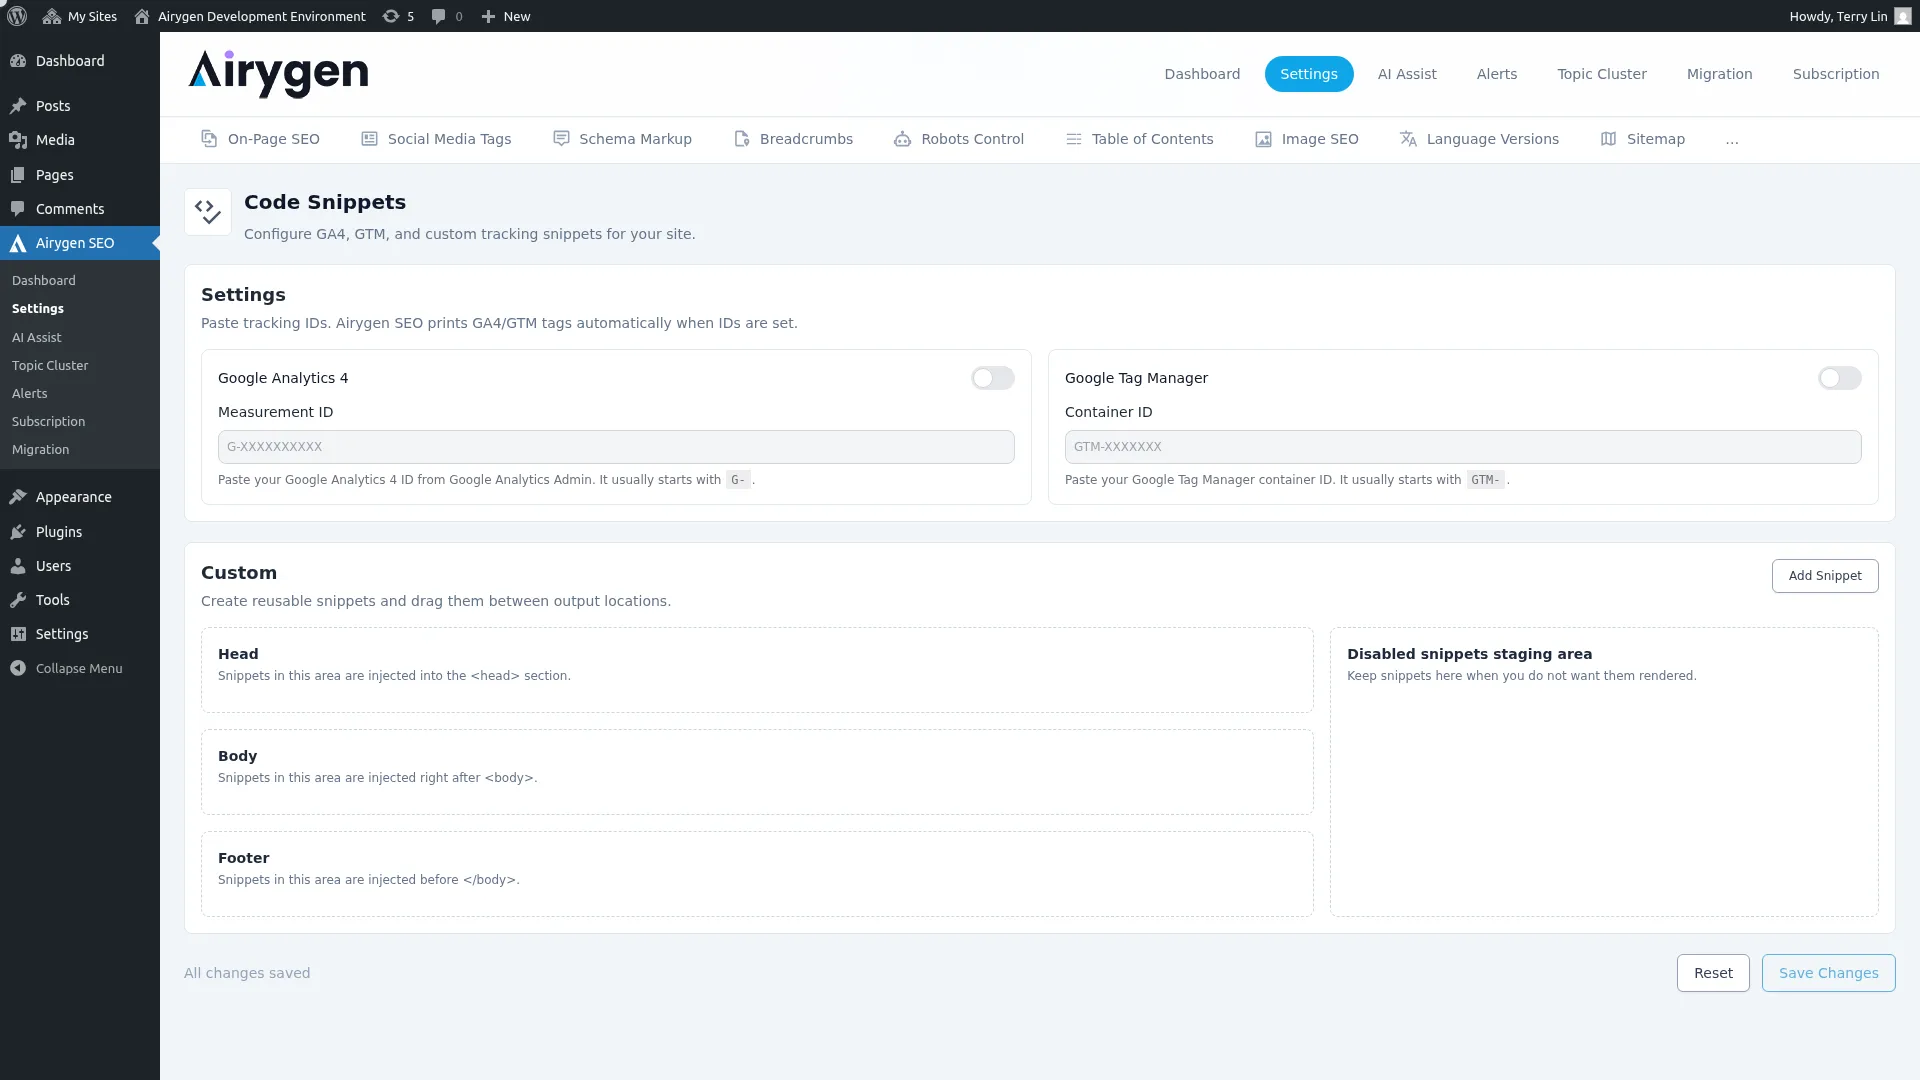1920x1080 pixels.
Task: Click the Sitemap map icon
Action: click(1608, 139)
